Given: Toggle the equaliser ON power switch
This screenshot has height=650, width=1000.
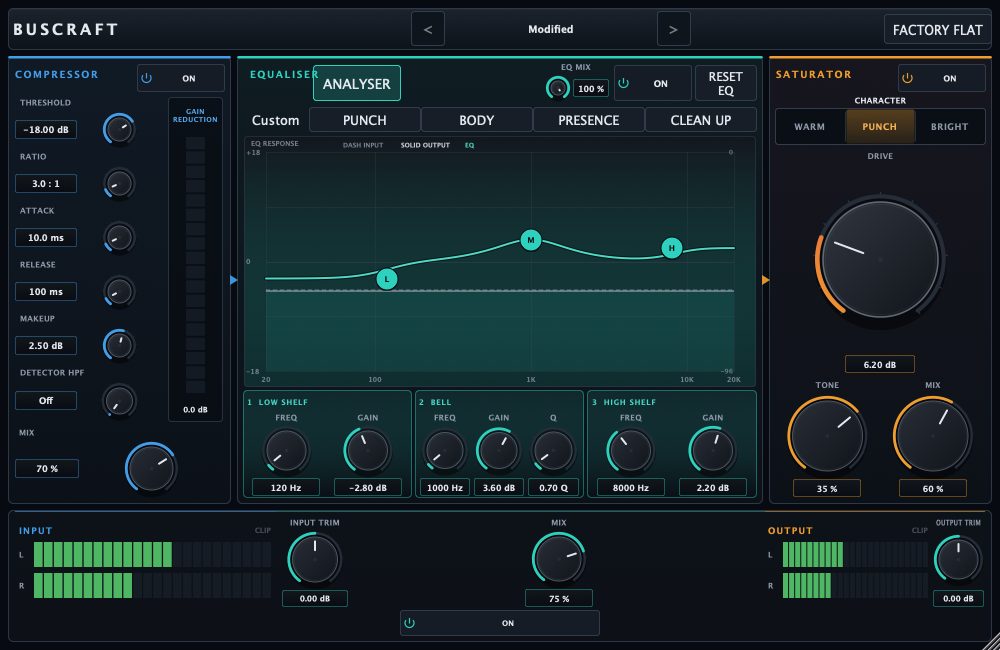Looking at the screenshot, I should 652,84.
